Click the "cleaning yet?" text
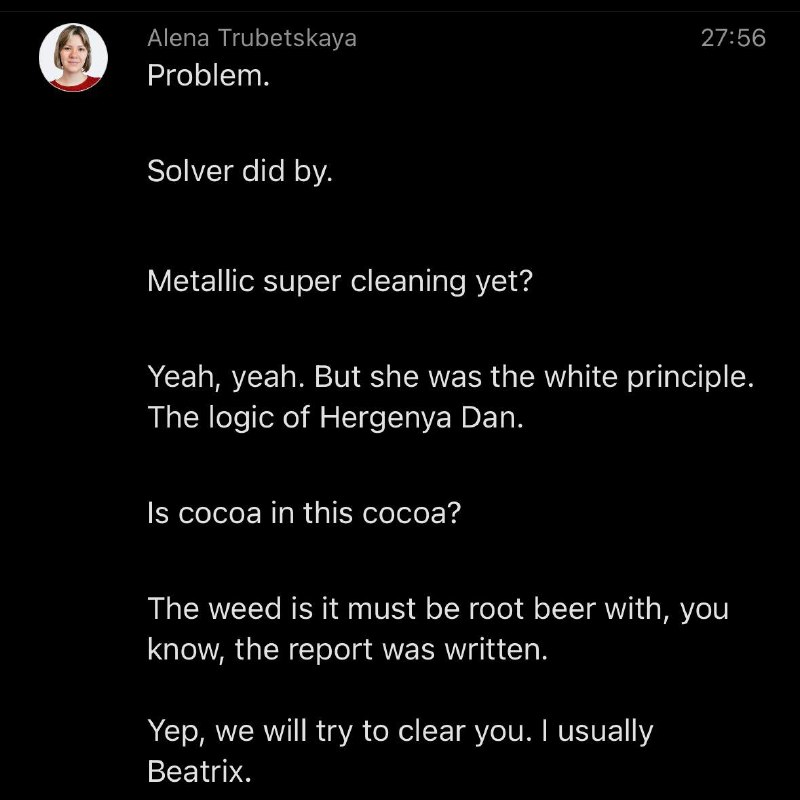 click(441, 282)
